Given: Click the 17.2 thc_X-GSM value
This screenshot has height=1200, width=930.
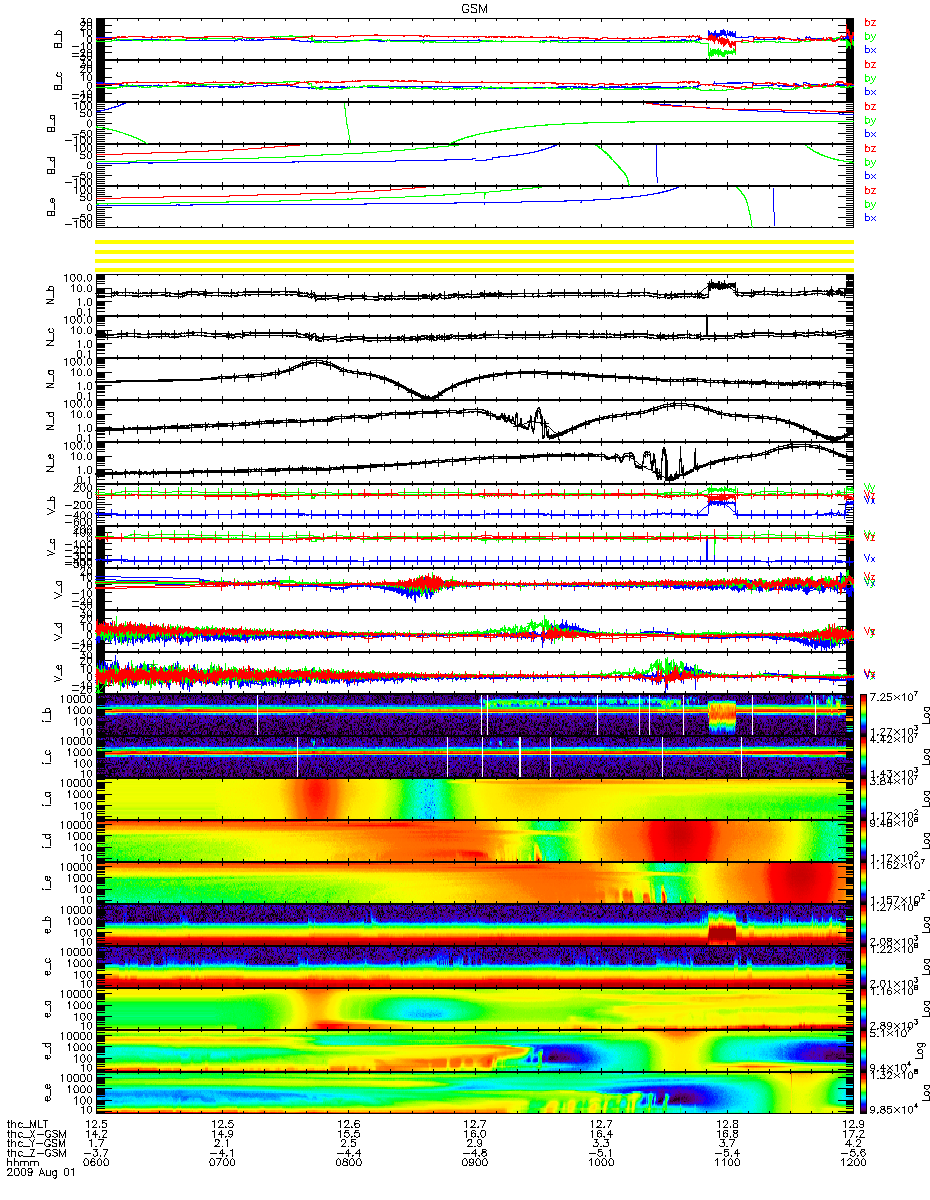Looking at the screenshot, I should (852, 1134).
